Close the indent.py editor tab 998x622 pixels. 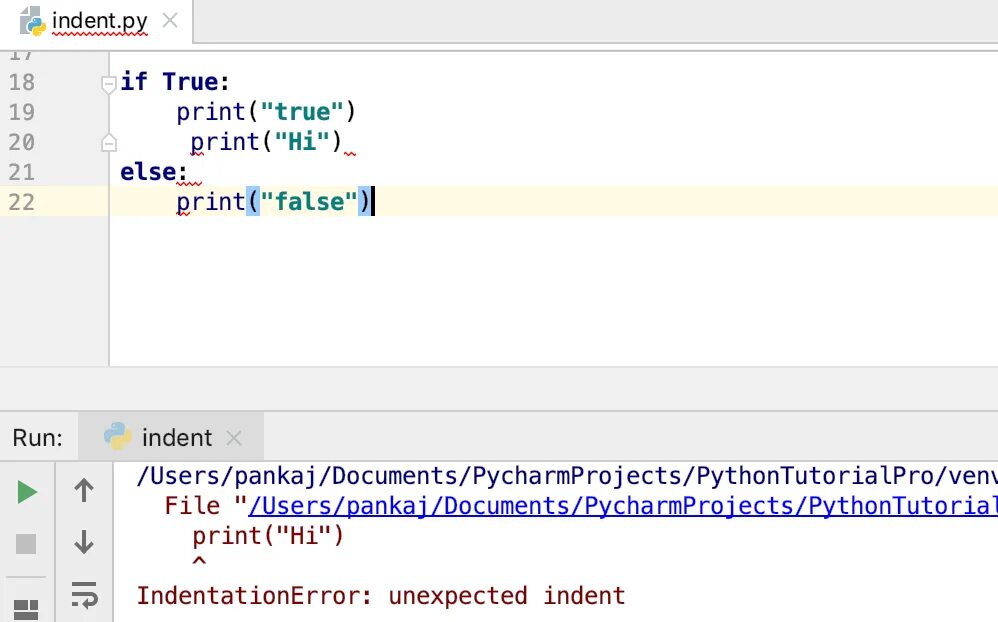tap(170, 20)
